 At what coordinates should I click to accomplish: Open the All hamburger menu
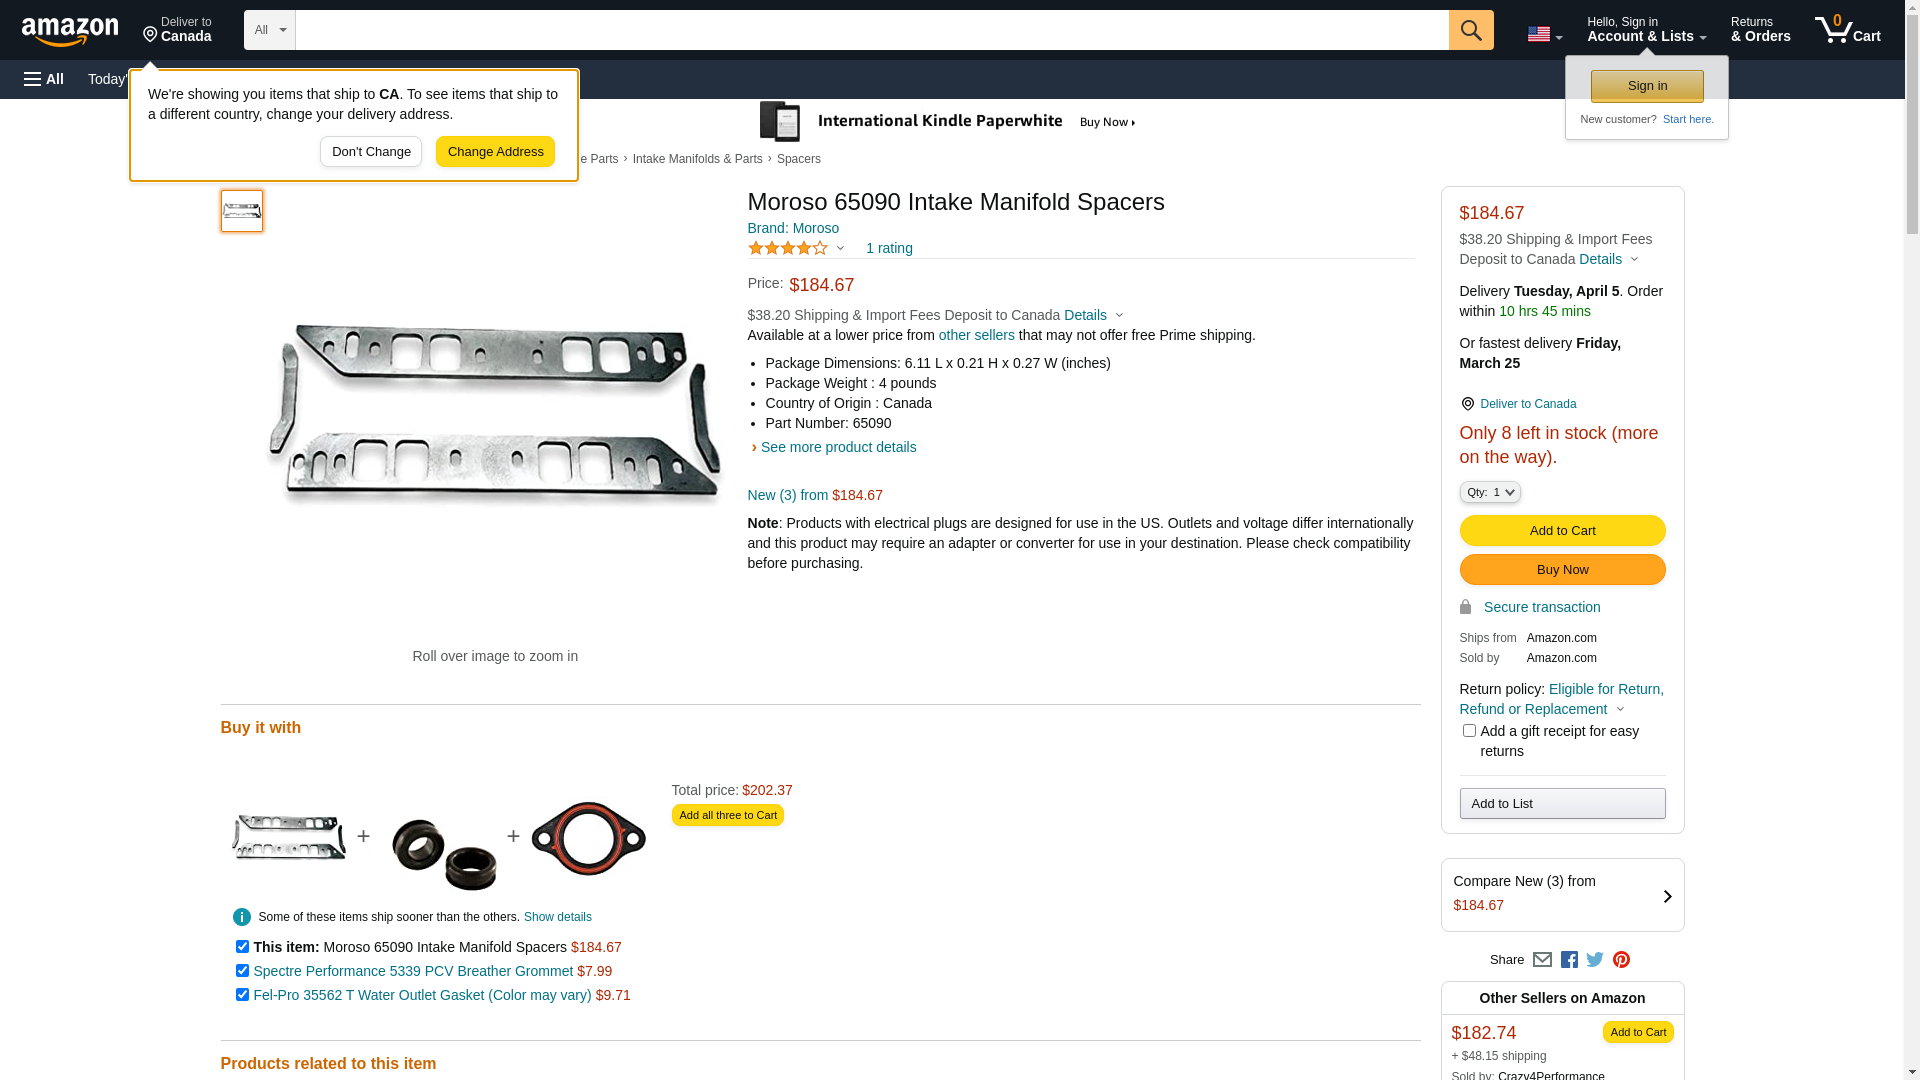click(44, 79)
